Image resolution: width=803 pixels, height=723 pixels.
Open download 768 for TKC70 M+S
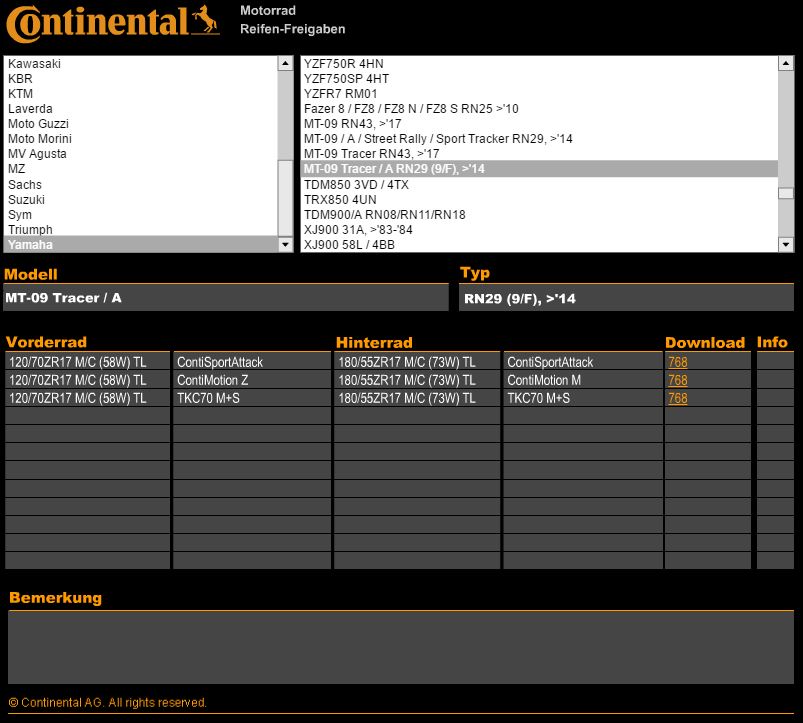[677, 399]
